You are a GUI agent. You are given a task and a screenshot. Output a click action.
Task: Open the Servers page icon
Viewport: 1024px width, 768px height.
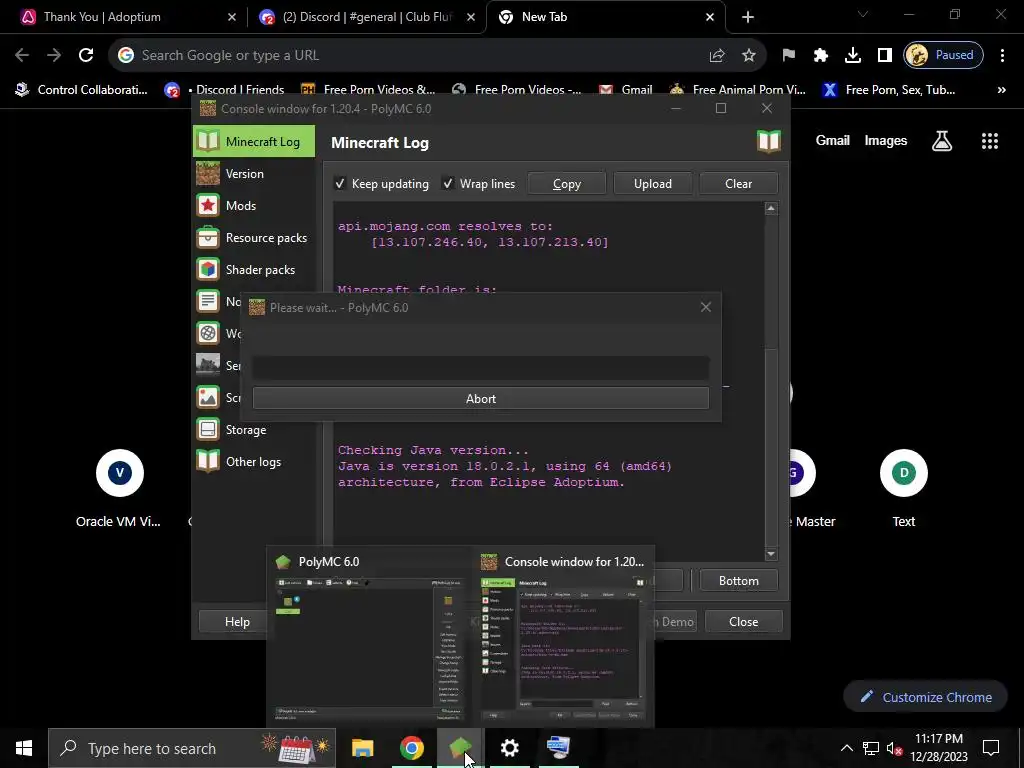tap(208, 366)
